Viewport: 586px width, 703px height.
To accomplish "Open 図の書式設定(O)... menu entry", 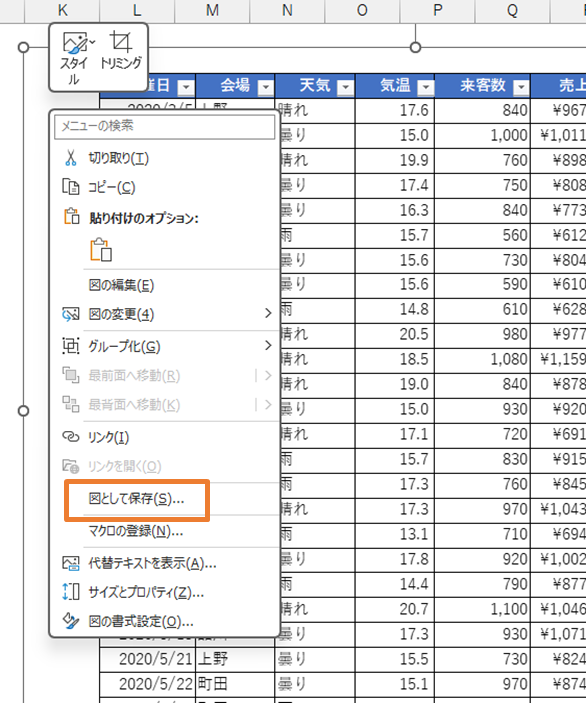I will click(141, 621).
